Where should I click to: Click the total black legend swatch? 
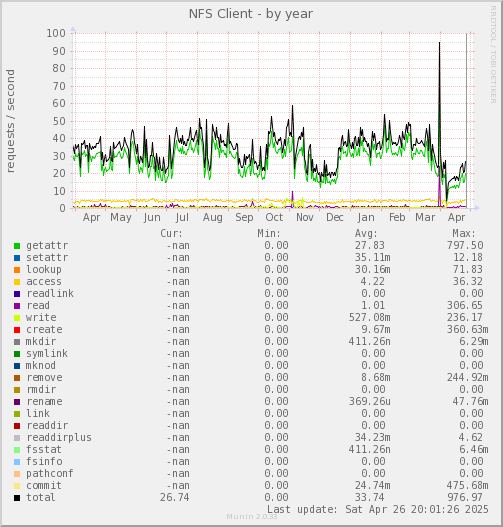click(17, 498)
